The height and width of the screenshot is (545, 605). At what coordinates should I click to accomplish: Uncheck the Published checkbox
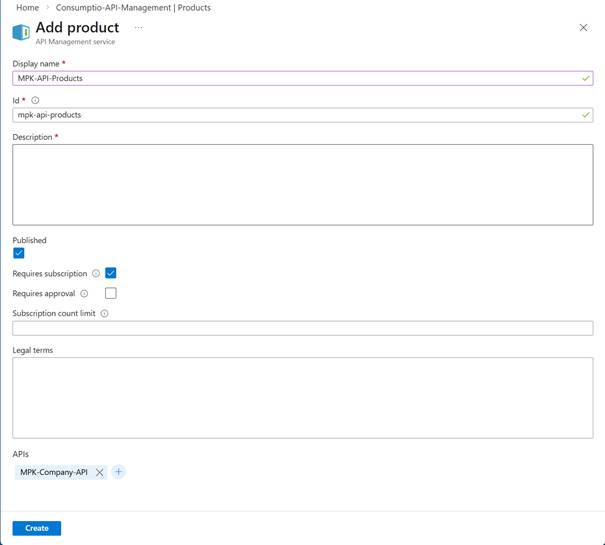pyautogui.click(x=19, y=254)
